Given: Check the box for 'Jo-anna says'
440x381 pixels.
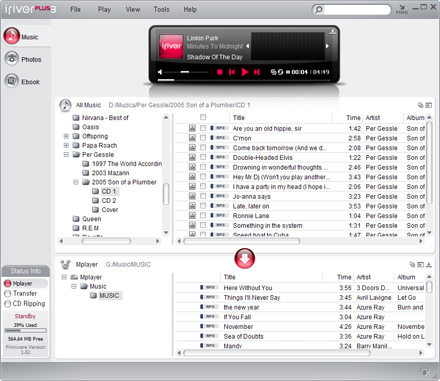Looking at the screenshot, I should click(203, 196).
